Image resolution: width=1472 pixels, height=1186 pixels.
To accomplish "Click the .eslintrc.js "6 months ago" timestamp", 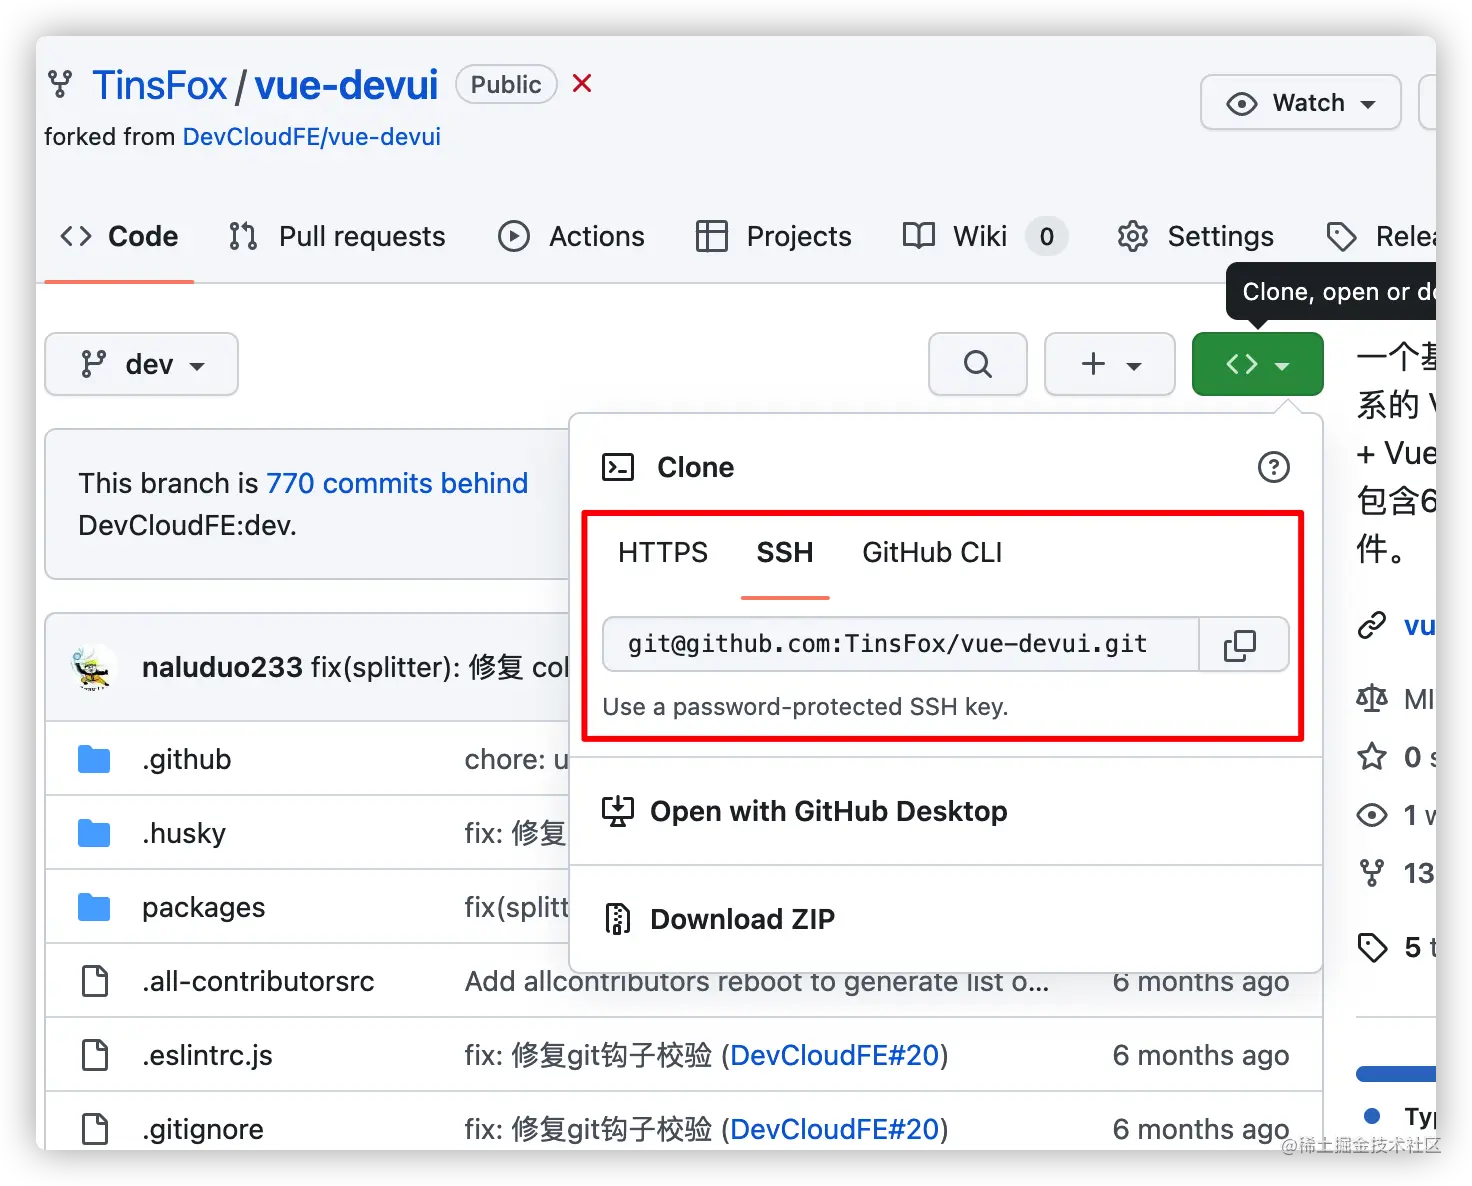I will click(1201, 1055).
